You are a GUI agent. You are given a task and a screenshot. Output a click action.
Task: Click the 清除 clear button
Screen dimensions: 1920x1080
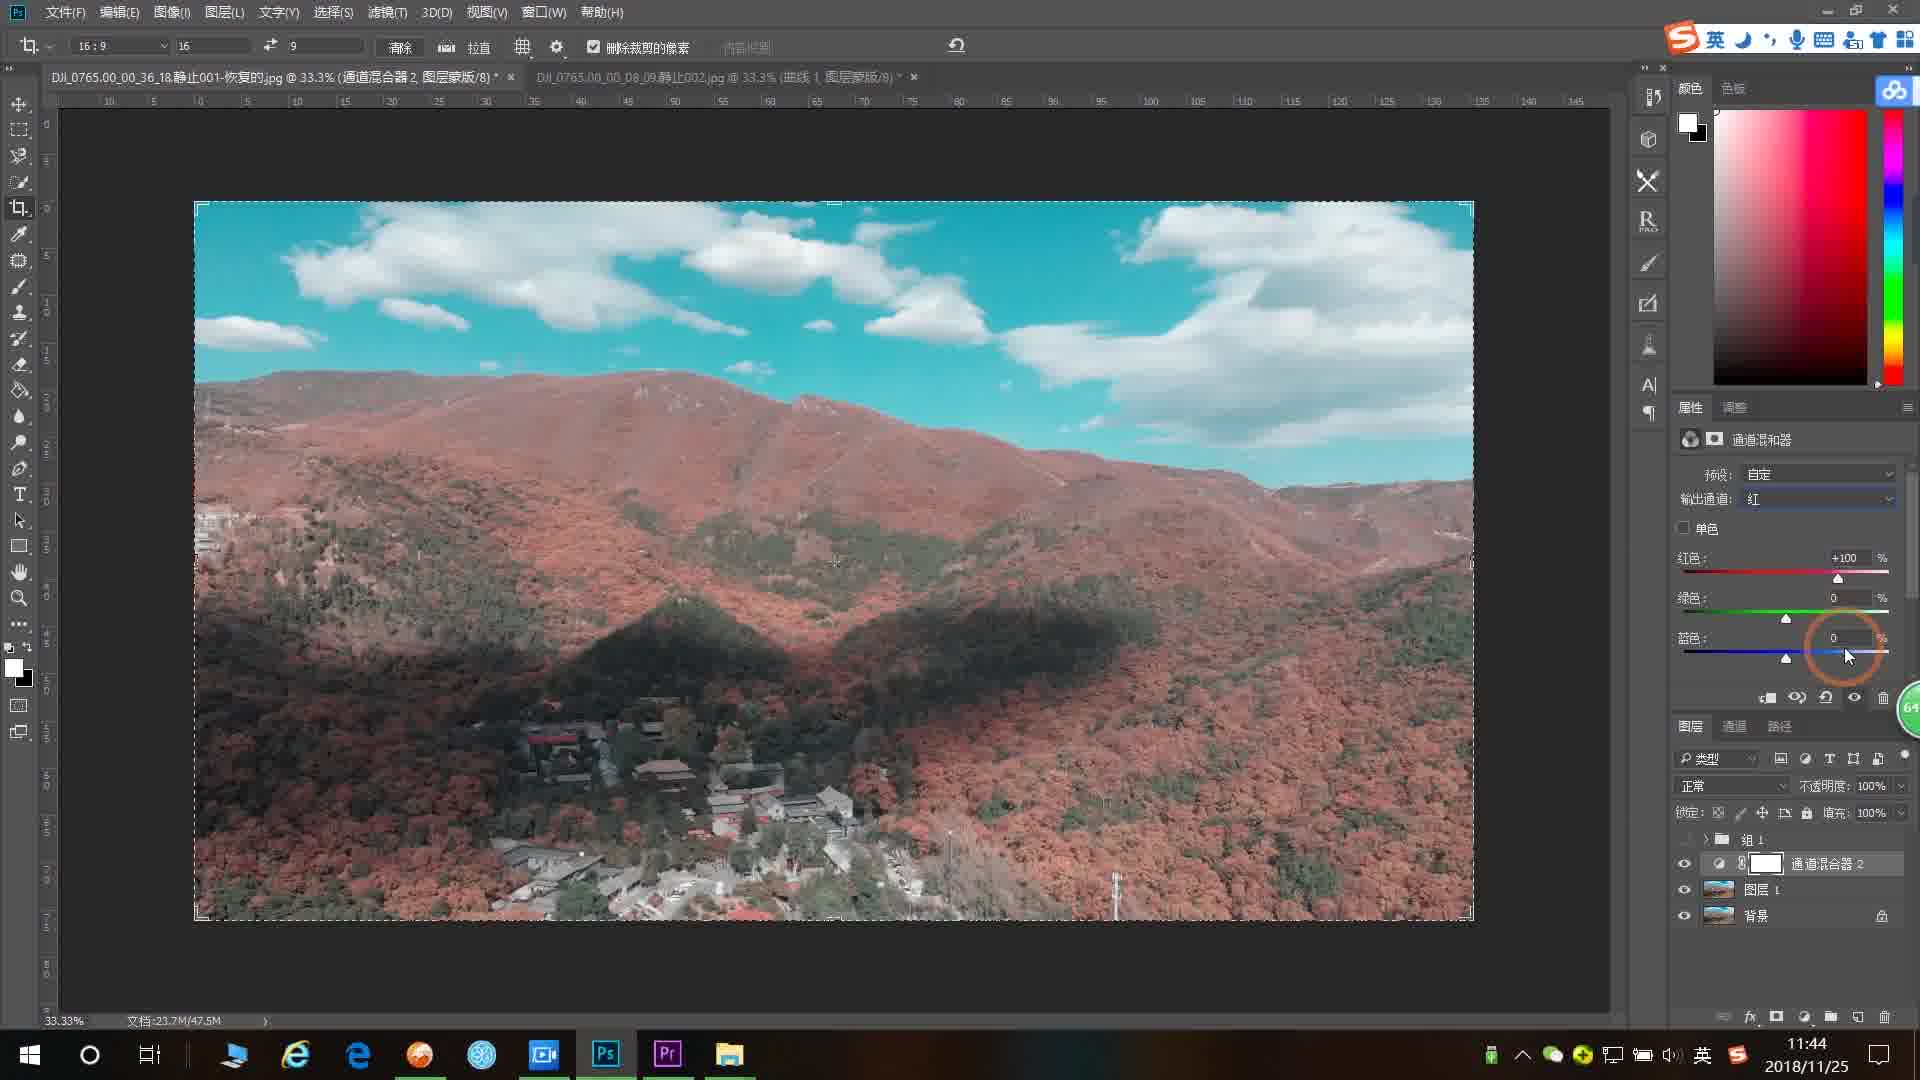click(400, 47)
